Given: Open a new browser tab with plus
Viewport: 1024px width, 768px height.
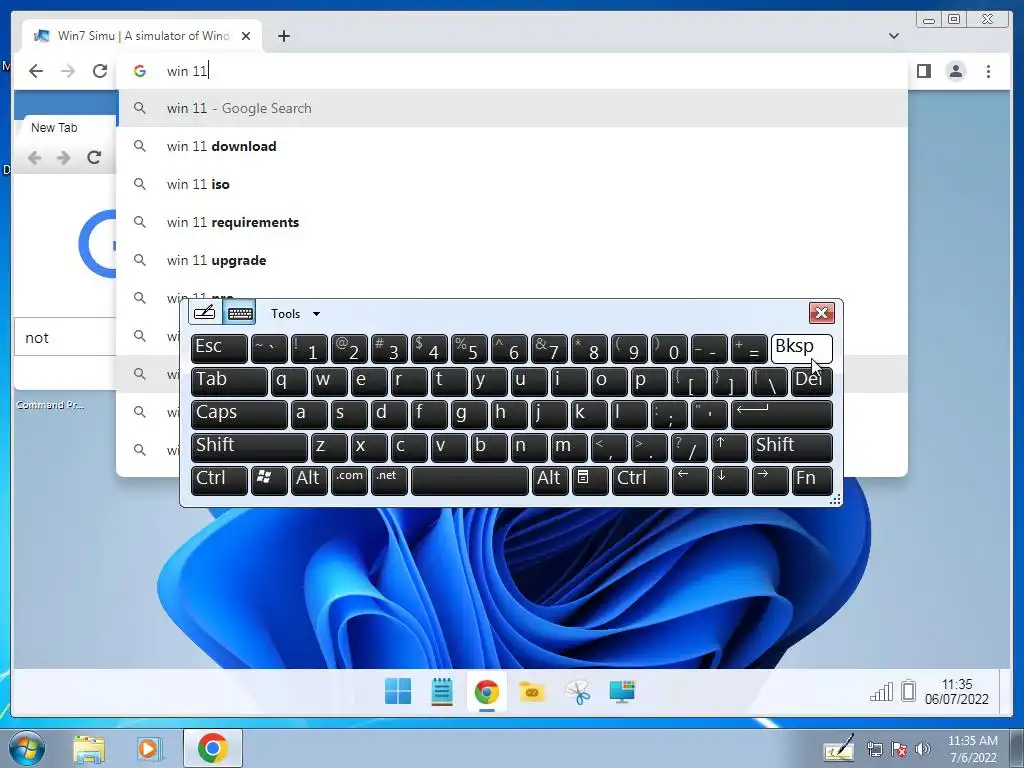Looking at the screenshot, I should pyautogui.click(x=283, y=36).
